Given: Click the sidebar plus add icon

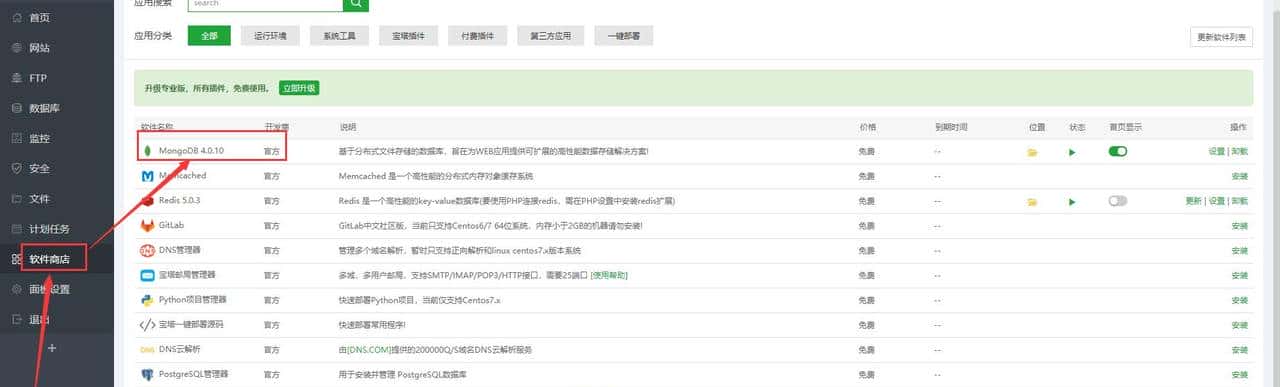Looking at the screenshot, I should pos(52,348).
